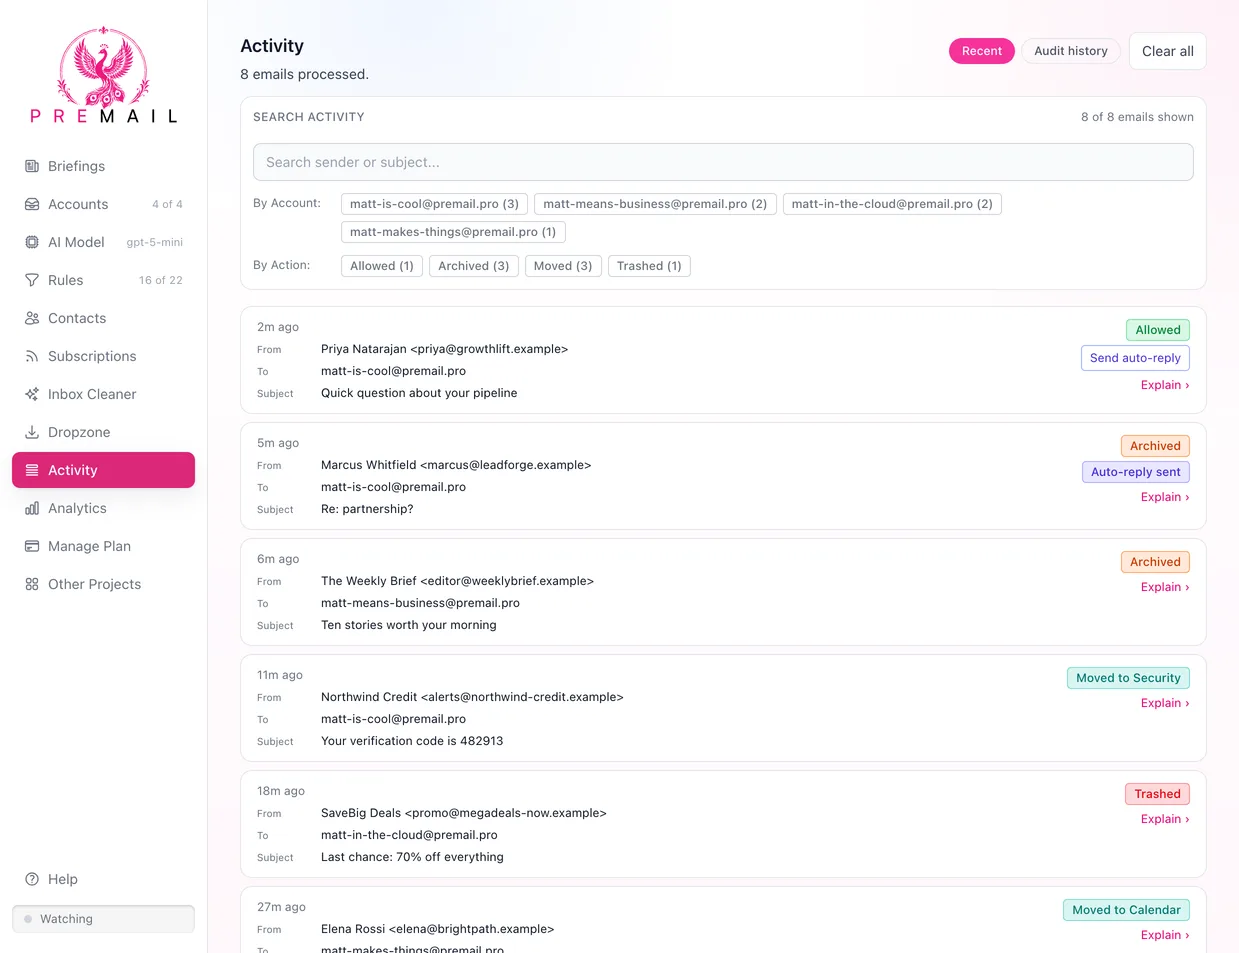Toggle the Moved (3) action filter
Image resolution: width=1239 pixels, height=953 pixels.
click(563, 266)
